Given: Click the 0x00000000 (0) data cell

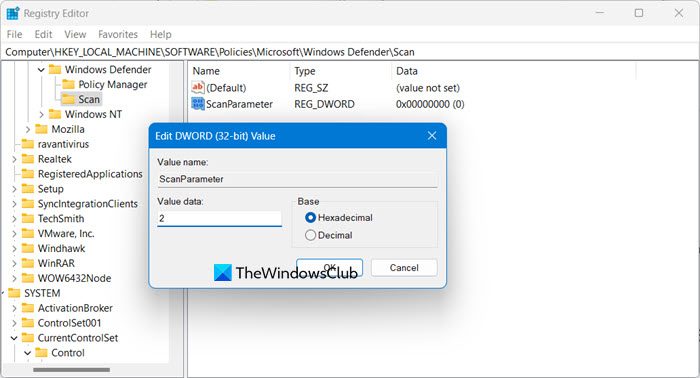Looking at the screenshot, I should click(430, 104).
